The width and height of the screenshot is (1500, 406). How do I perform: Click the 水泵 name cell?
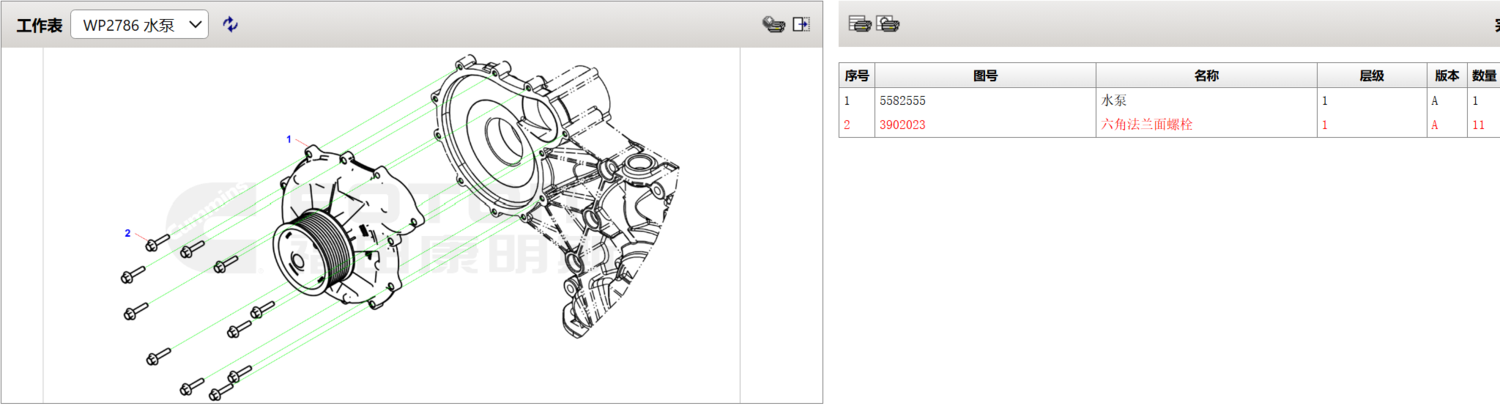pos(1114,101)
